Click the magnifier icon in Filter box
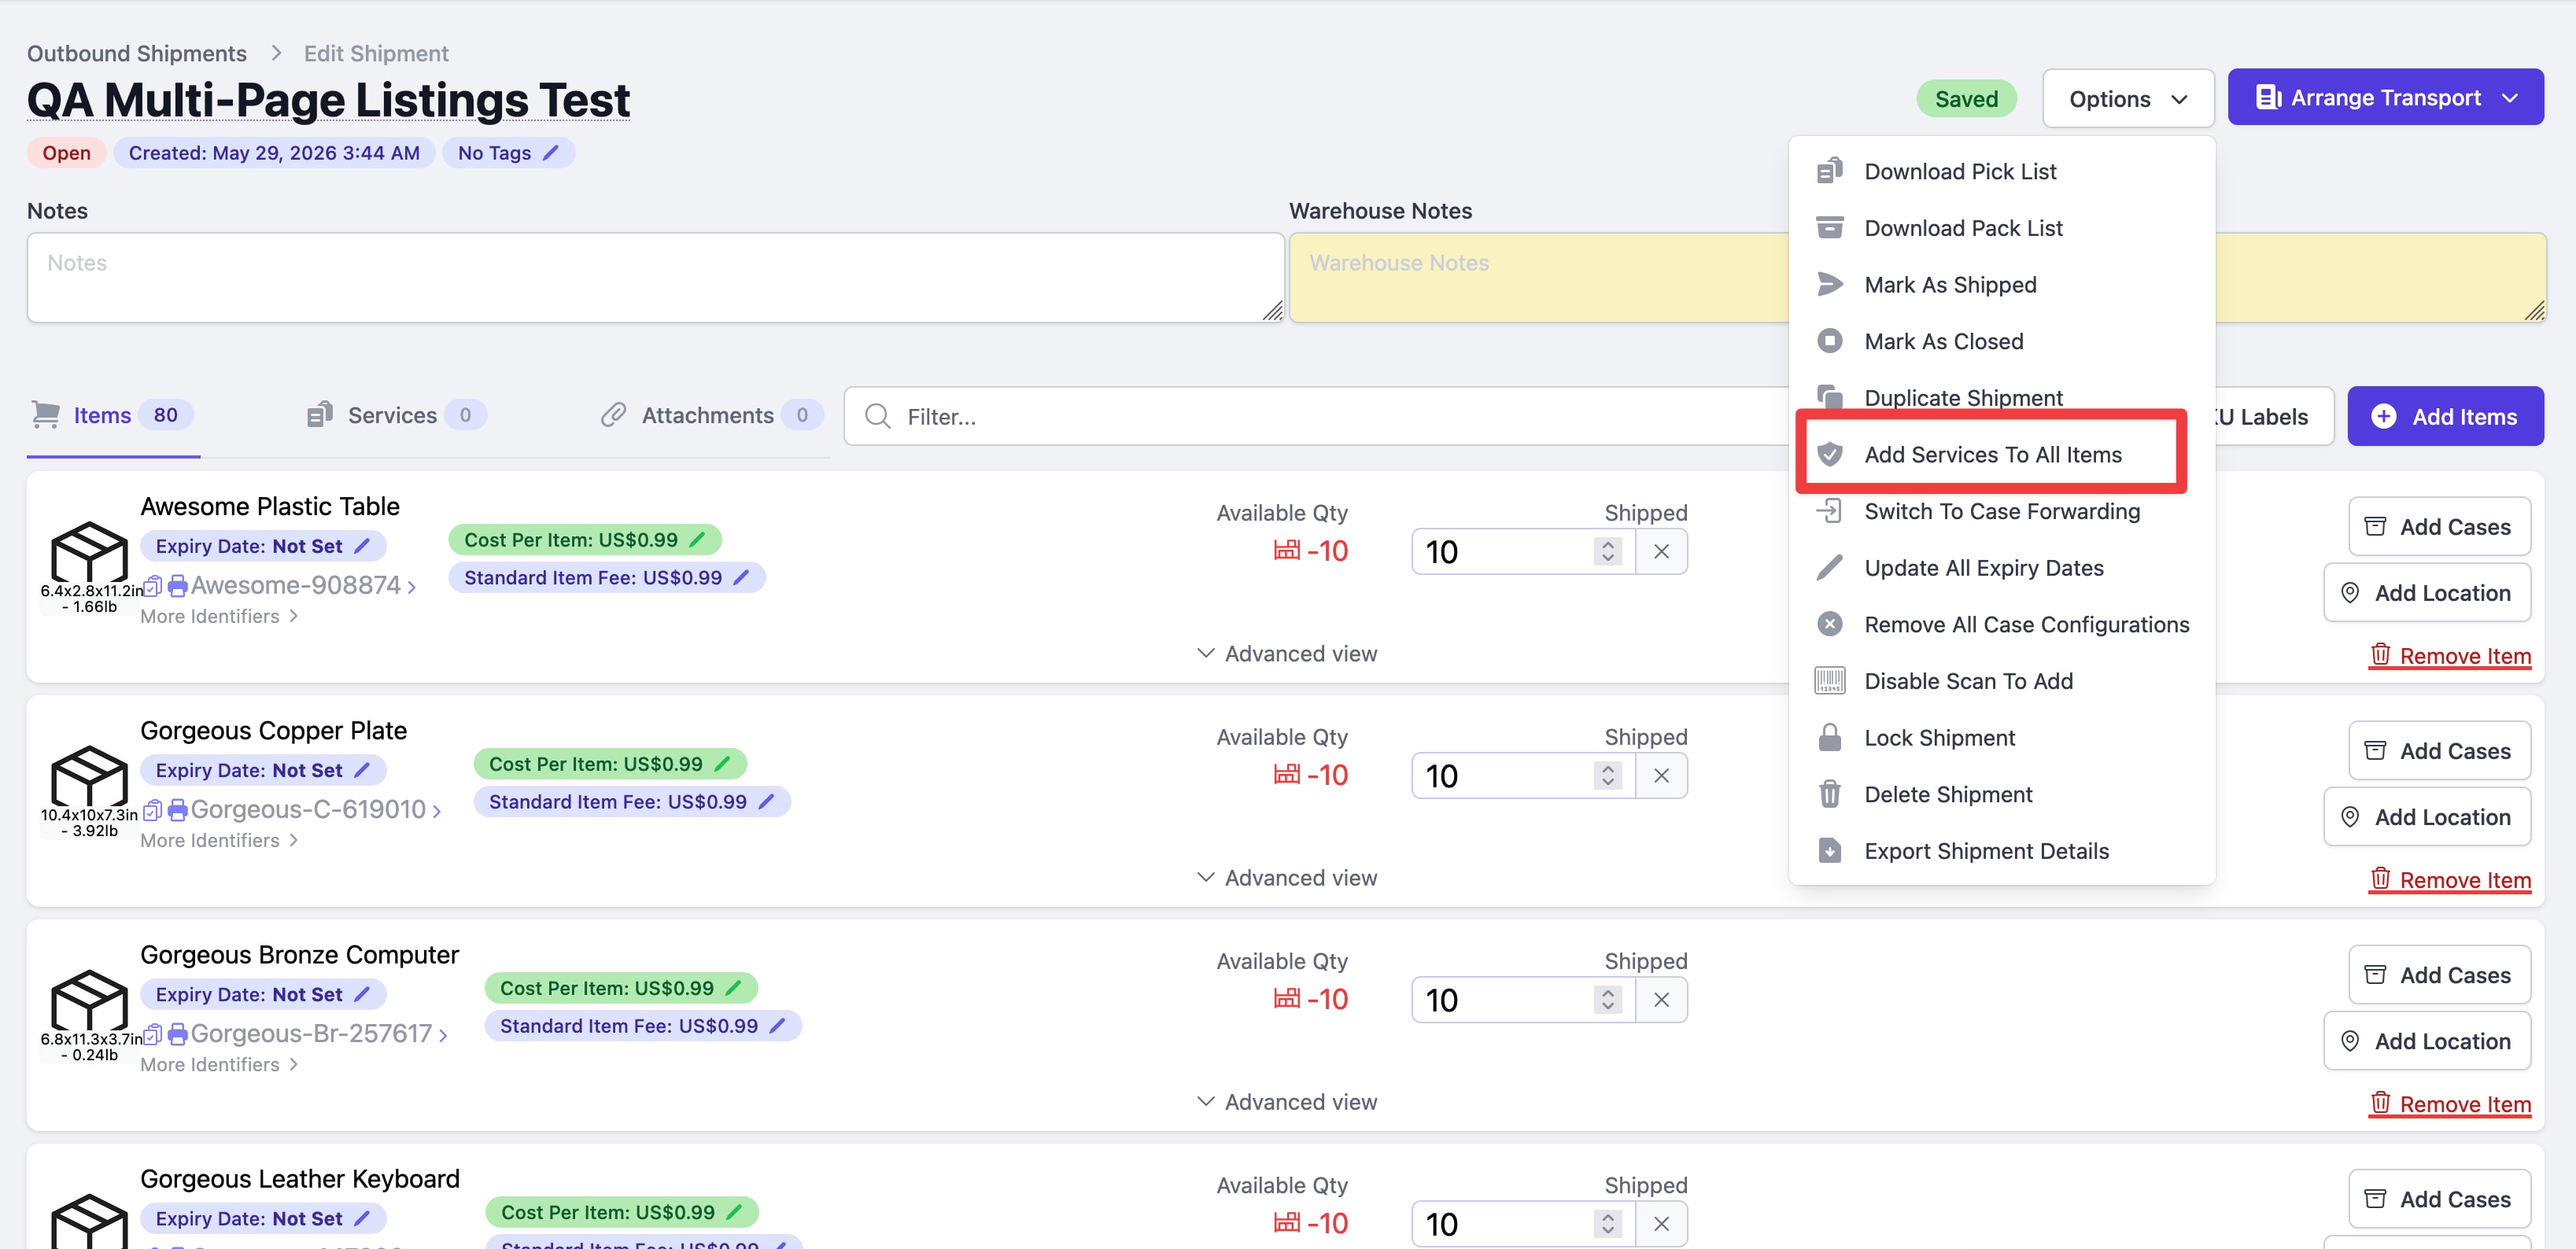The width and height of the screenshot is (2576, 1249). 877,416
